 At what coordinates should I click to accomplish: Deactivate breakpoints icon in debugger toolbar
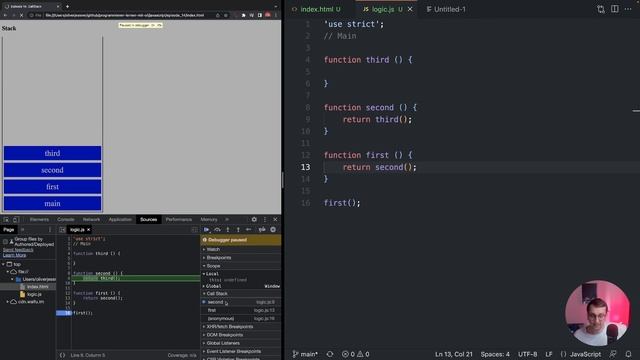[262, 230]
